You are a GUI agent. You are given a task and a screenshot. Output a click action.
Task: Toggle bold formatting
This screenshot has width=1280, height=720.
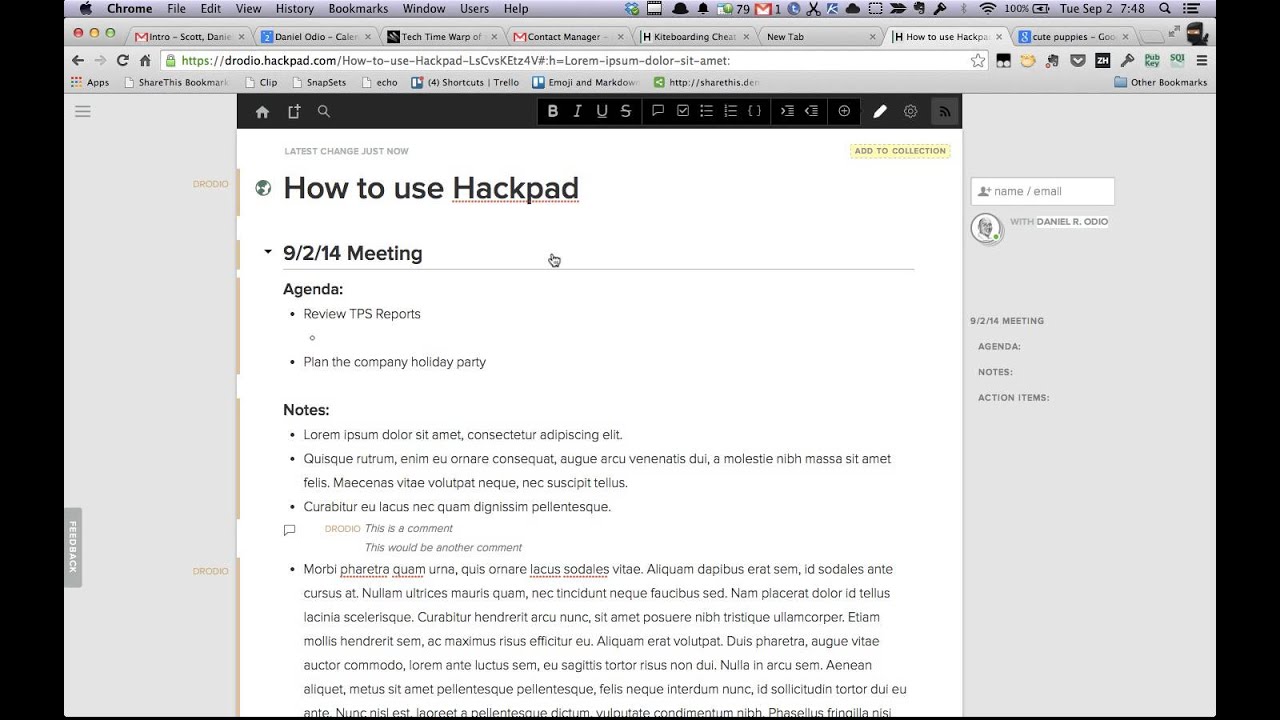pyautogui.click(x=552, y=111)
